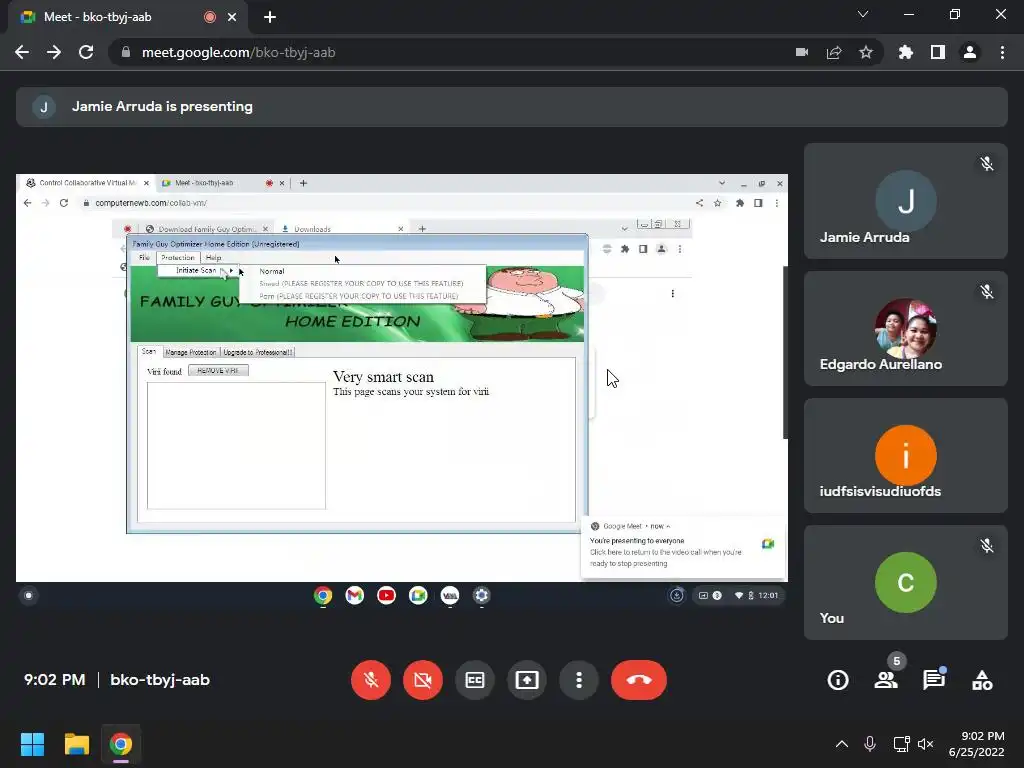
Task: Open three-dot menu in VM page
Action: [x=673, y=293]
